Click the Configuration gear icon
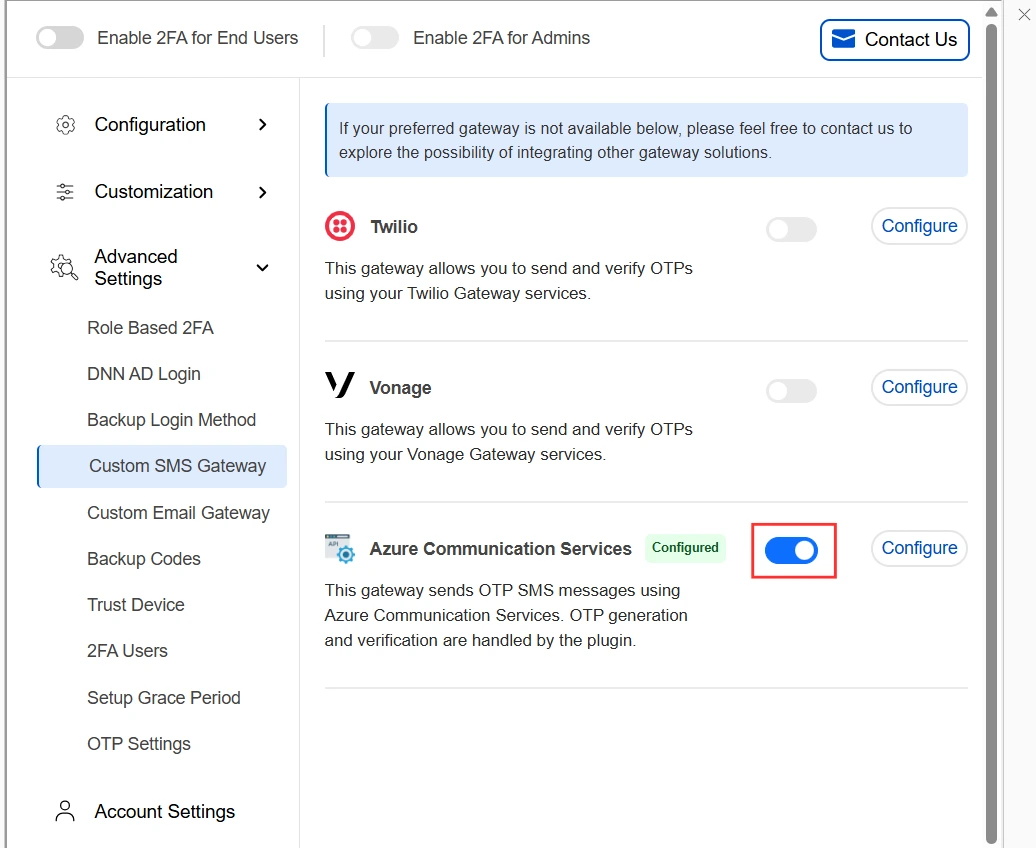This screenshot has width=1036, height=848. point(65,125)
